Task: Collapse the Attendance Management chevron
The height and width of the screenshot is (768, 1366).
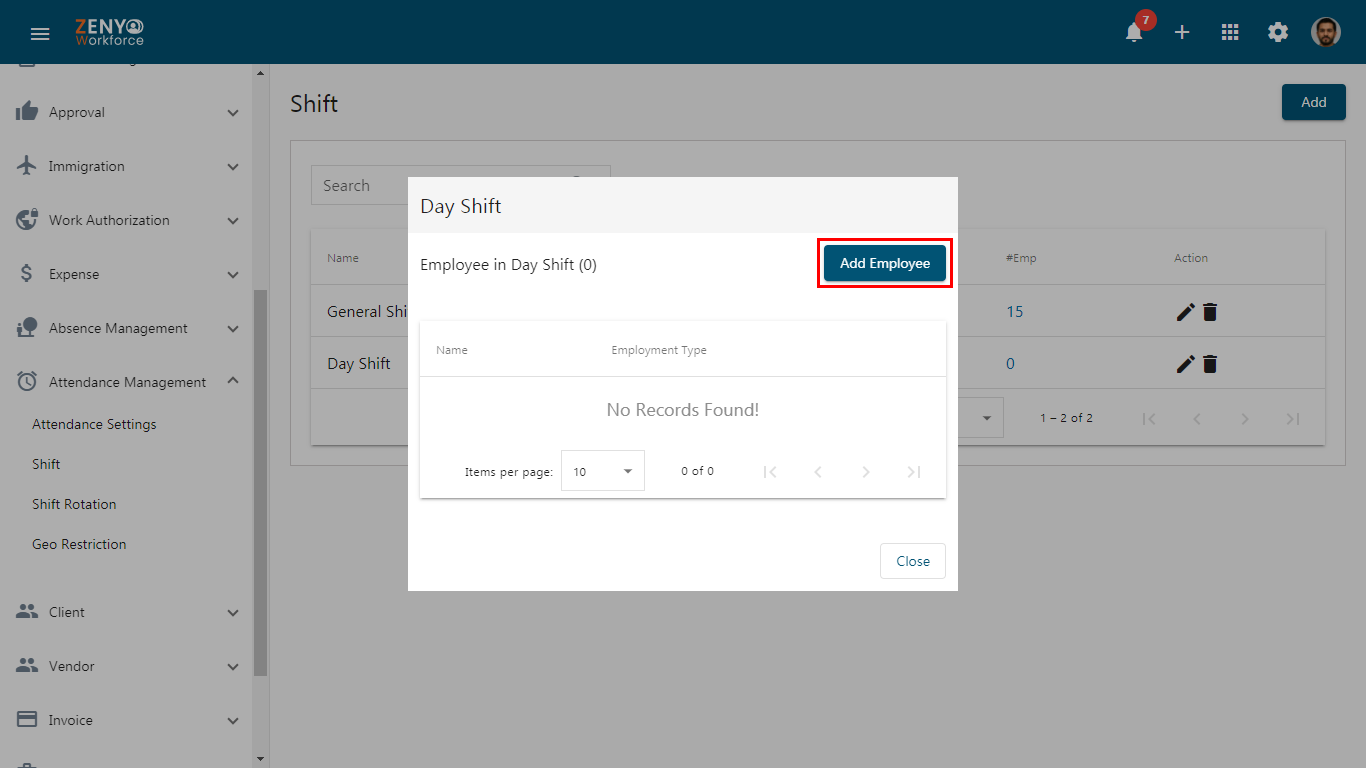Action: pyautogui.click(x=233, y=380)
